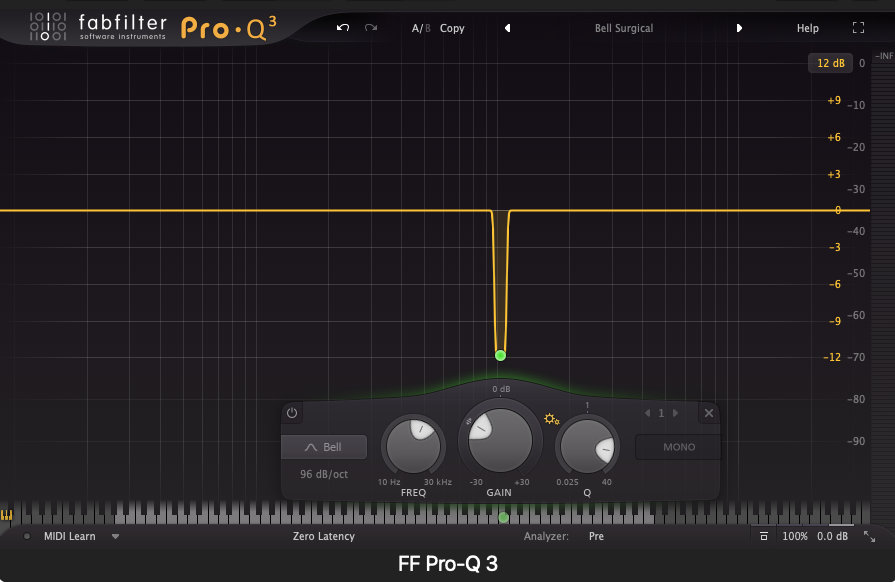This screenshot has width=895, height=582.
Task: Click the resize interface corner icon
Action: click(x=869, y=536)
